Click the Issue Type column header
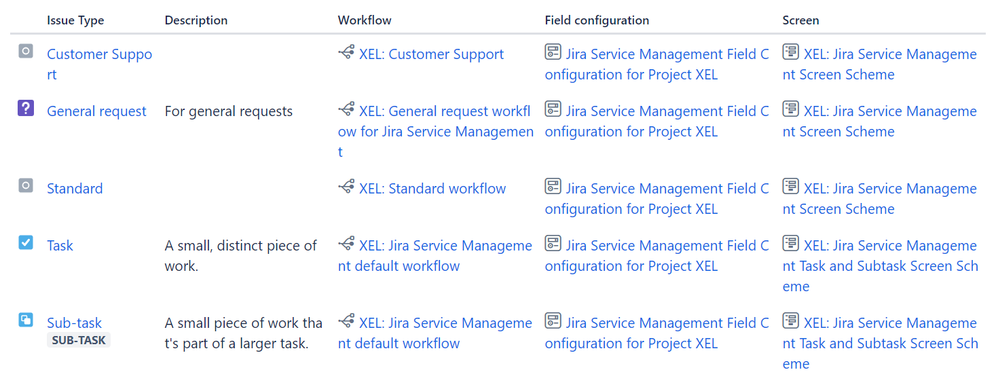This screenshot has width=998, height=372. (75, 20)
